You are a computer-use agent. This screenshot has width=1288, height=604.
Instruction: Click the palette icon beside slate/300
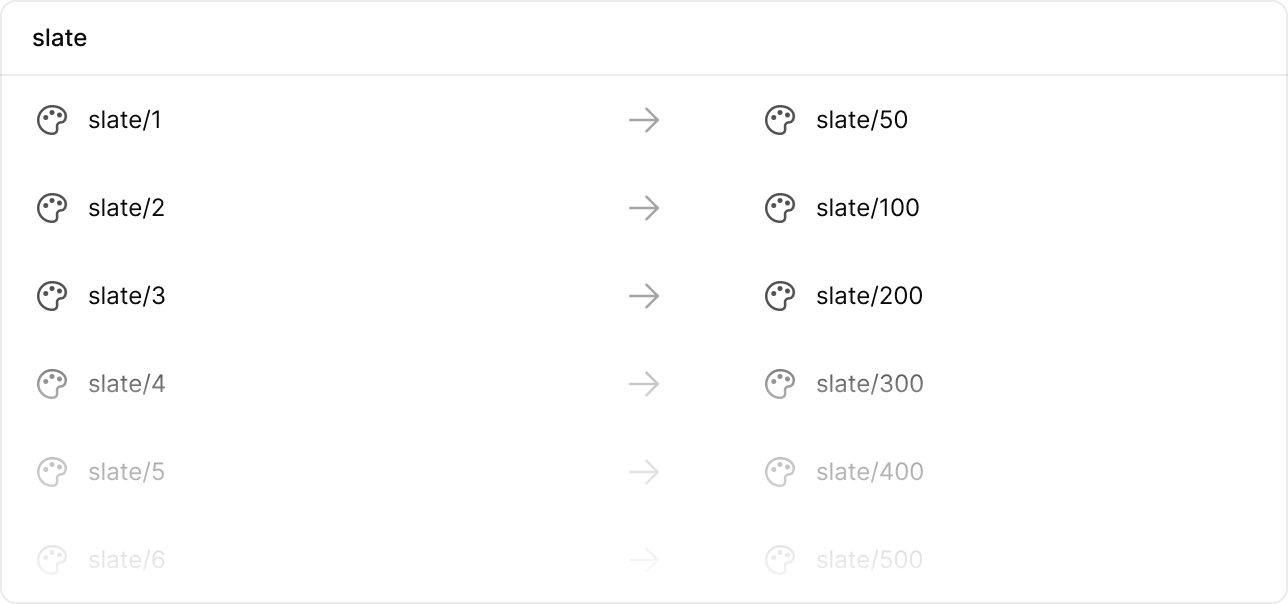click(780, 385)
